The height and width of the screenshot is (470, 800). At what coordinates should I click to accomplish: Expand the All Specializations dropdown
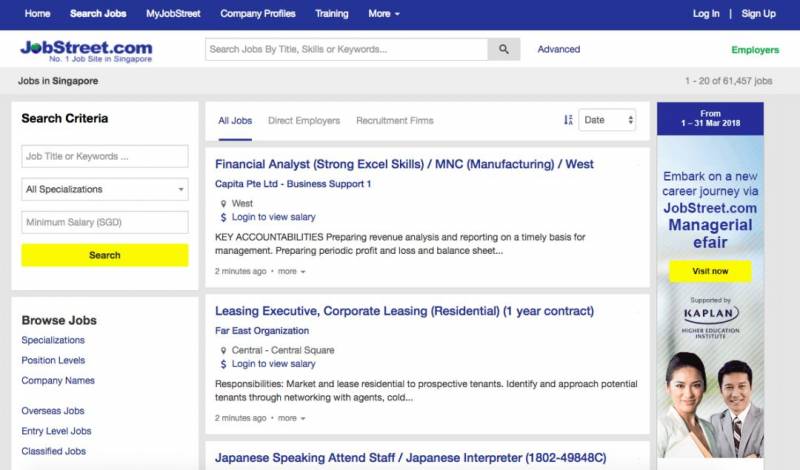[105, 189]
